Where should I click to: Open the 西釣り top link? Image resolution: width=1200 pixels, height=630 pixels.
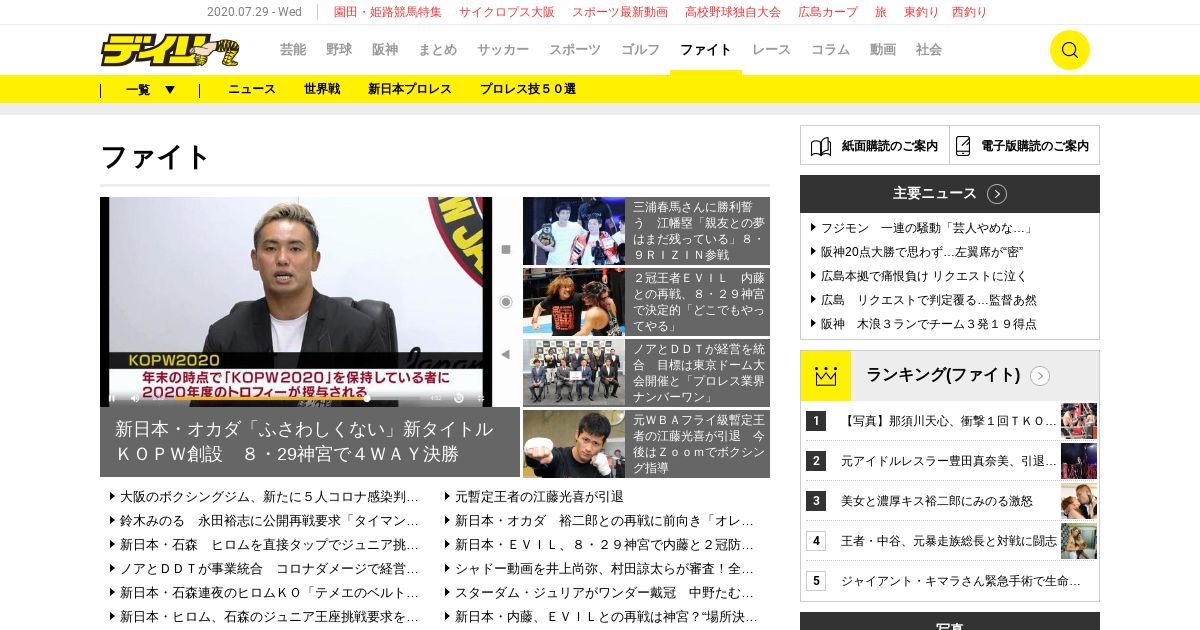point(970,12)
